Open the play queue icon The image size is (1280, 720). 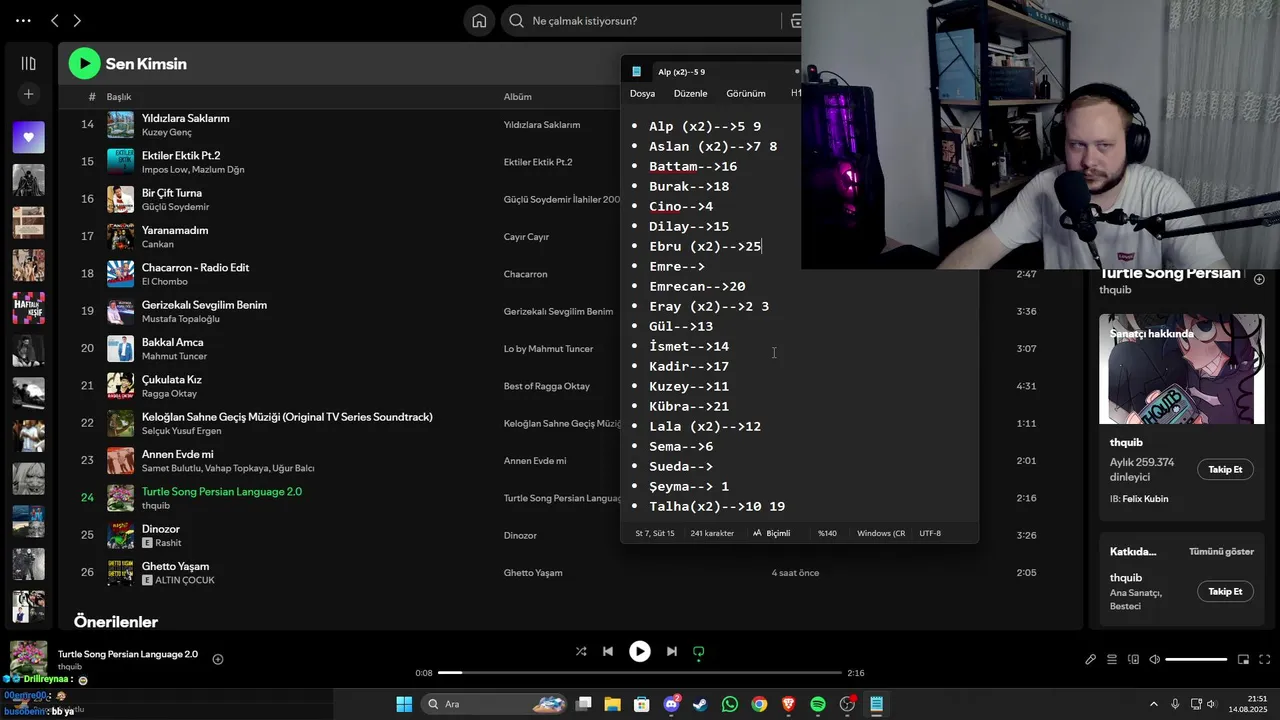click(x=1112, y=660)
